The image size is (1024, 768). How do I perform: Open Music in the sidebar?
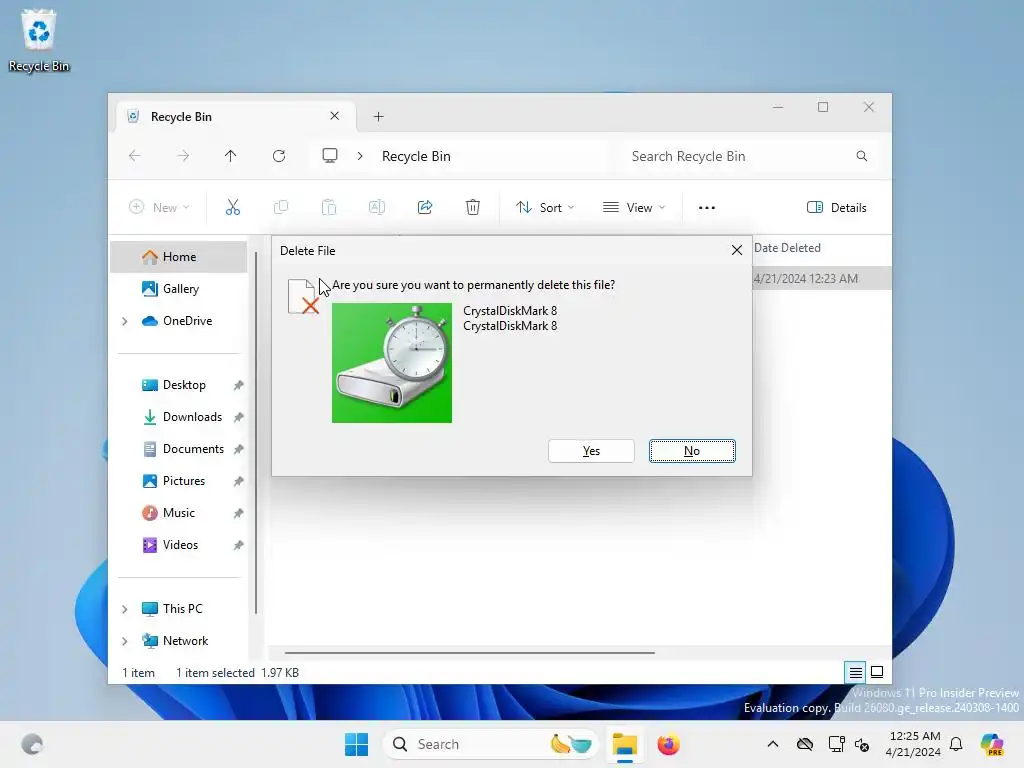(x=178, y=513)
